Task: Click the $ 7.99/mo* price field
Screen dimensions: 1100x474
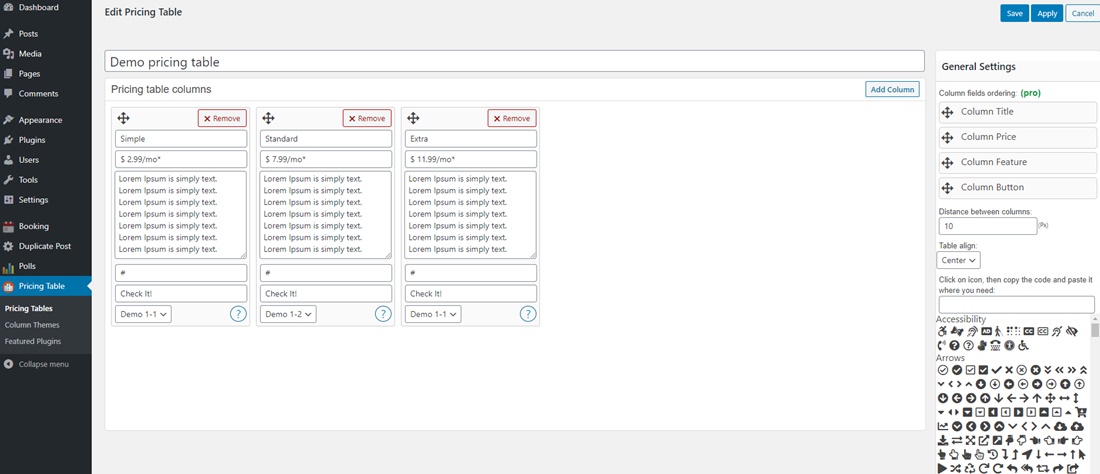Action: 326,159
